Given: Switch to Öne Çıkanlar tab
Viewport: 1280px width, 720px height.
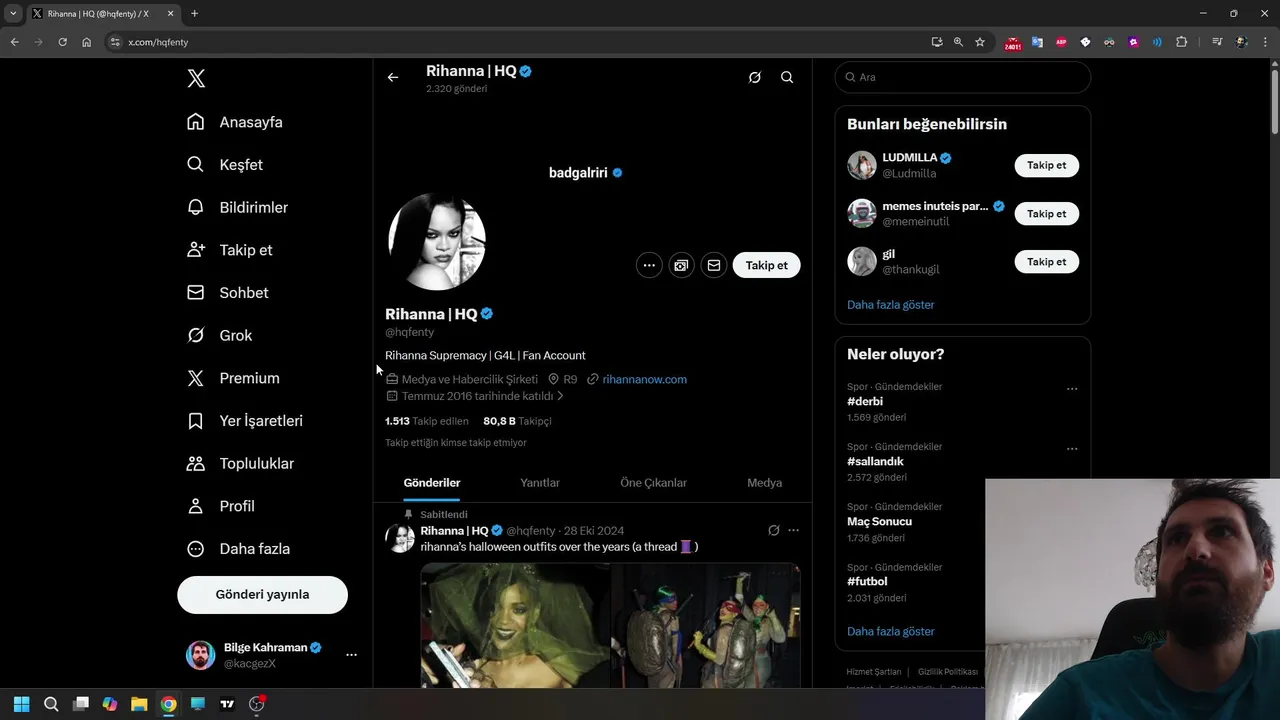Looking at the screenshot, I should (653, 483).
